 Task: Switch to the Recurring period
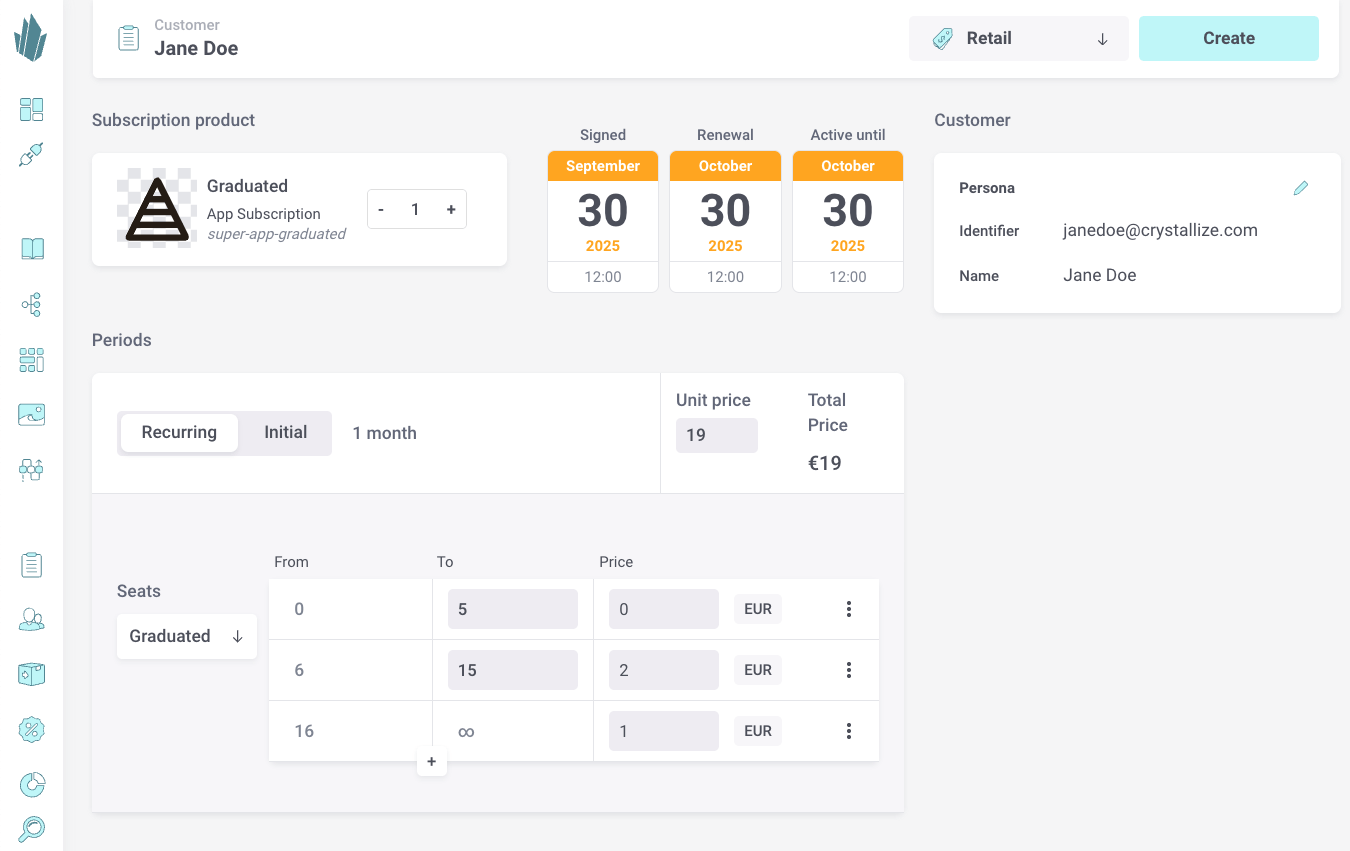click(x=179, y=433)
